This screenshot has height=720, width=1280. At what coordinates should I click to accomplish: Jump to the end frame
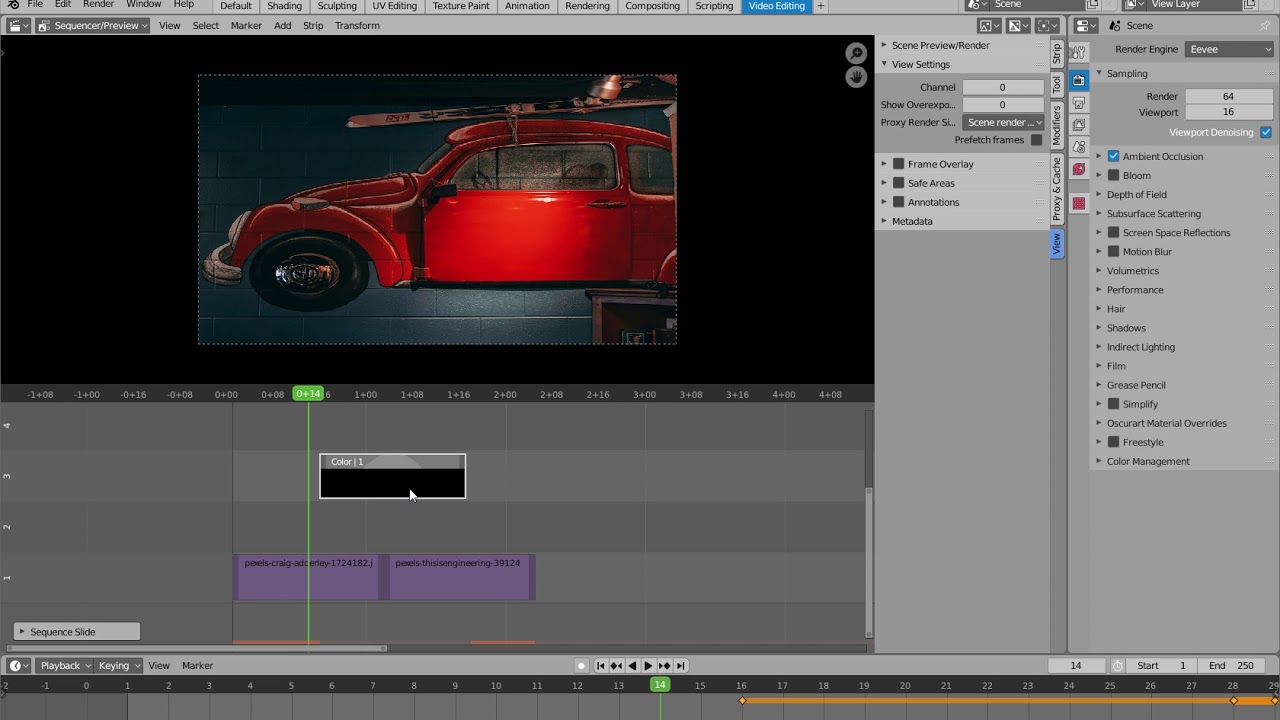680,666
